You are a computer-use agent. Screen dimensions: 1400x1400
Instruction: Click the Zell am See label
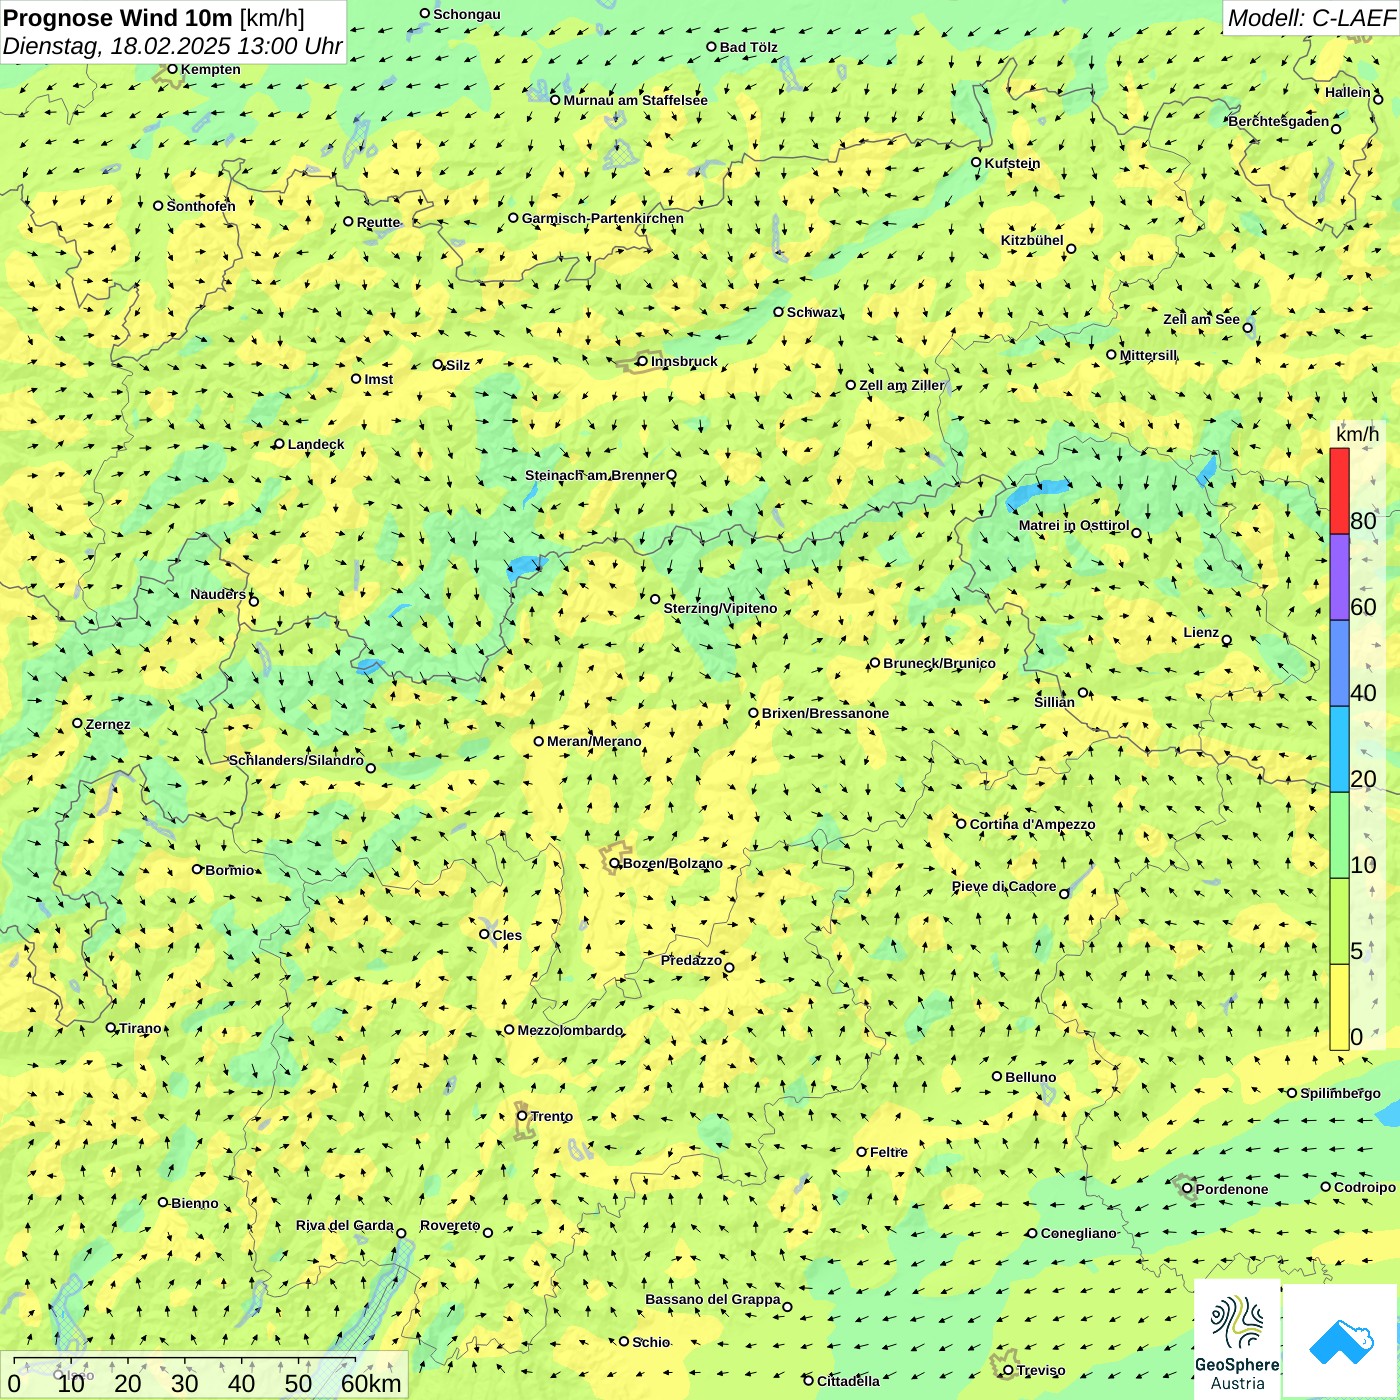click(1201, 319)
